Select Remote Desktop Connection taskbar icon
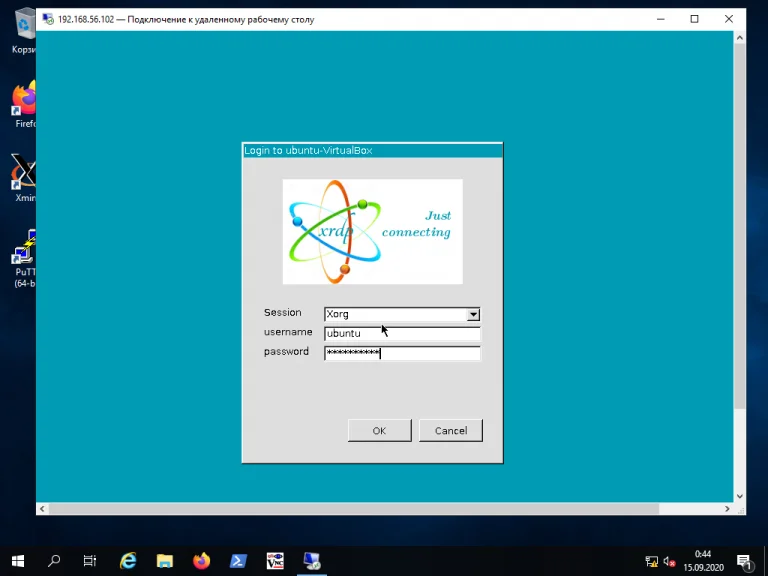This screenshot has width=768, height=576. (x=312, y=561)
